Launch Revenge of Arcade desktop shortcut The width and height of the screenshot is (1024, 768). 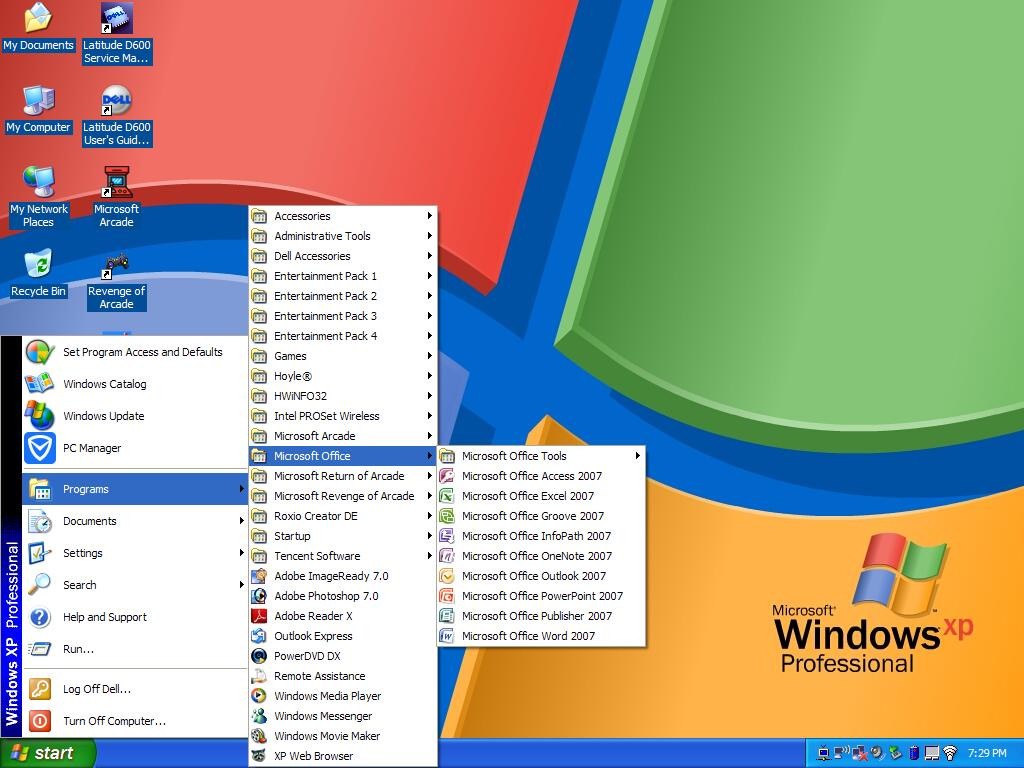117,280
